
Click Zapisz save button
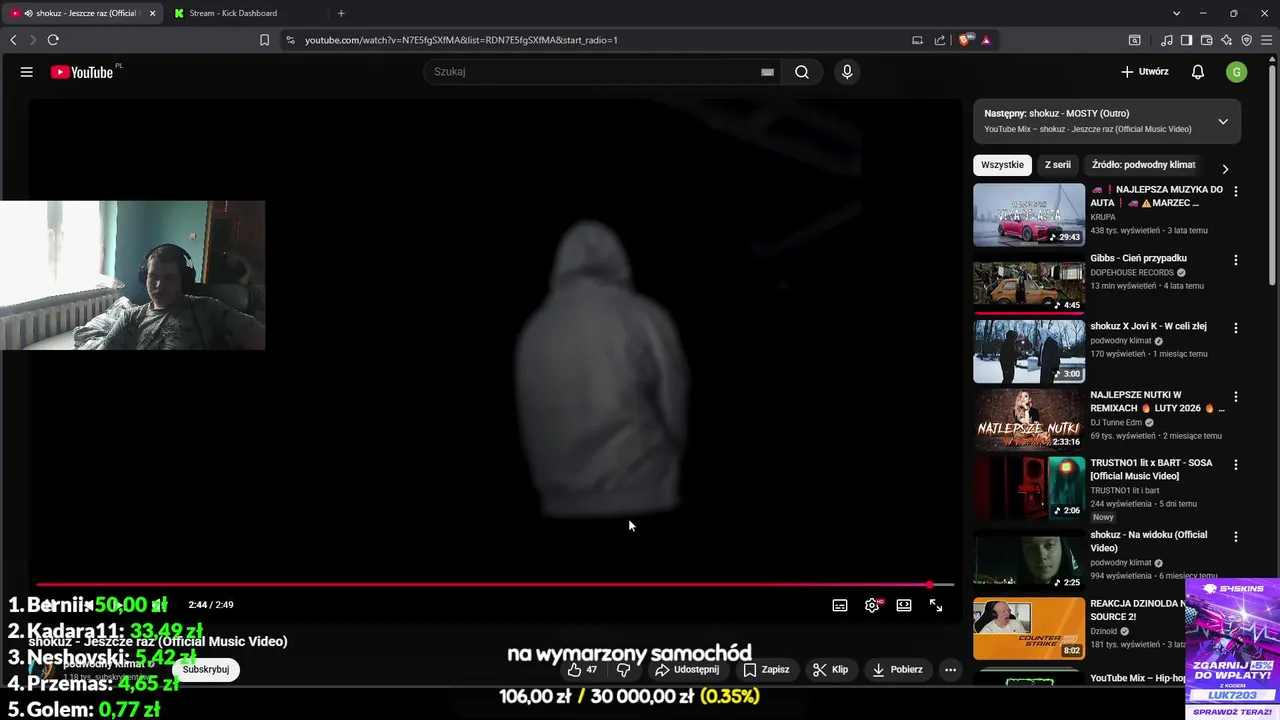tap(766, 670)
